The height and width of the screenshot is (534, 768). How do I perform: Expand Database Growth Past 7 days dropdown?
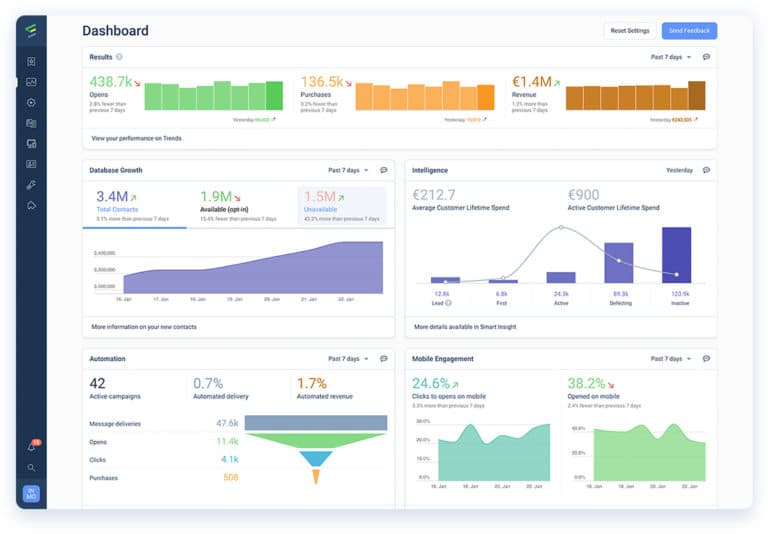pos(348,170)
